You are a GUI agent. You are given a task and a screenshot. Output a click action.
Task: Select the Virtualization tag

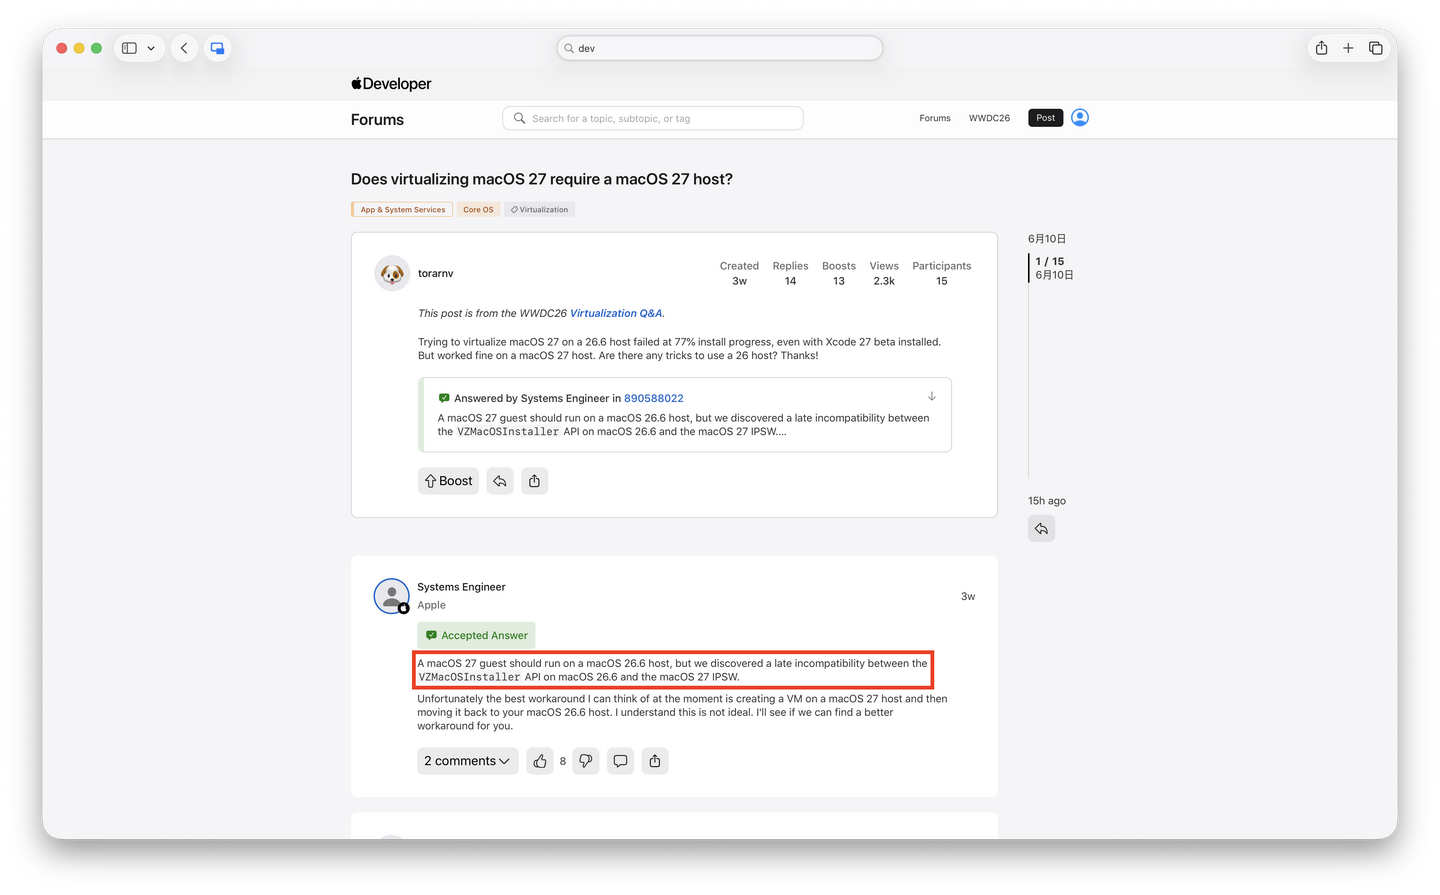(539, 209)
